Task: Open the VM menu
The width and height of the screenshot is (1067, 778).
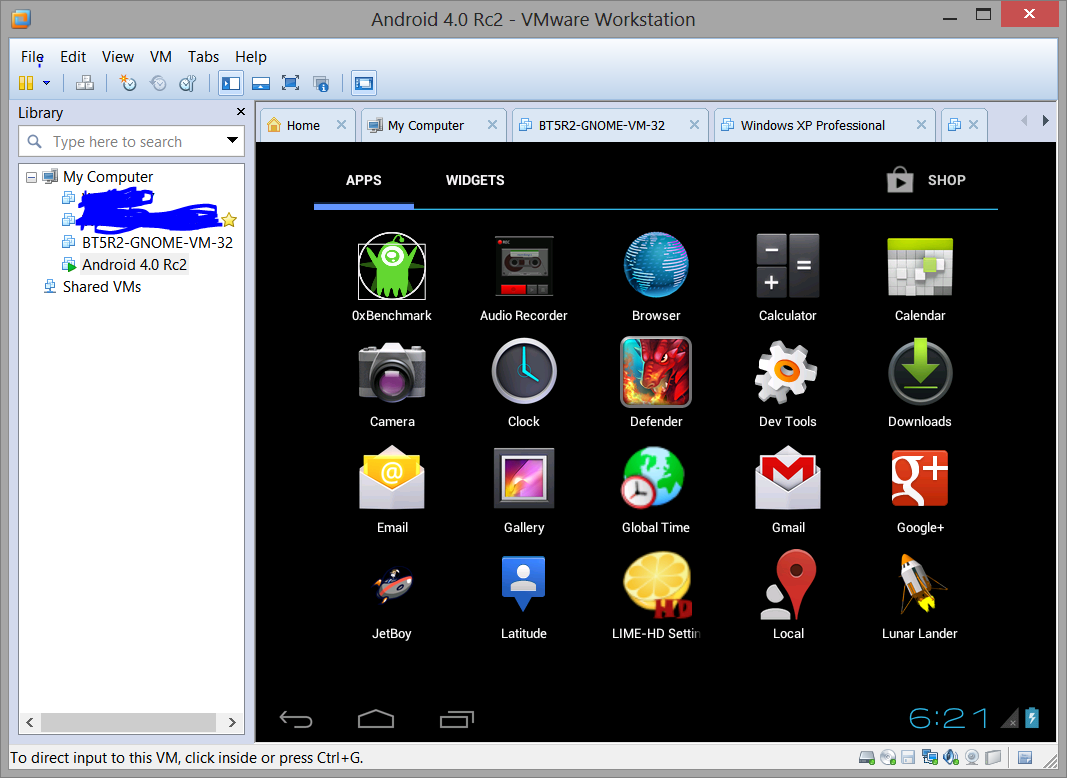Action: [160, 56]
